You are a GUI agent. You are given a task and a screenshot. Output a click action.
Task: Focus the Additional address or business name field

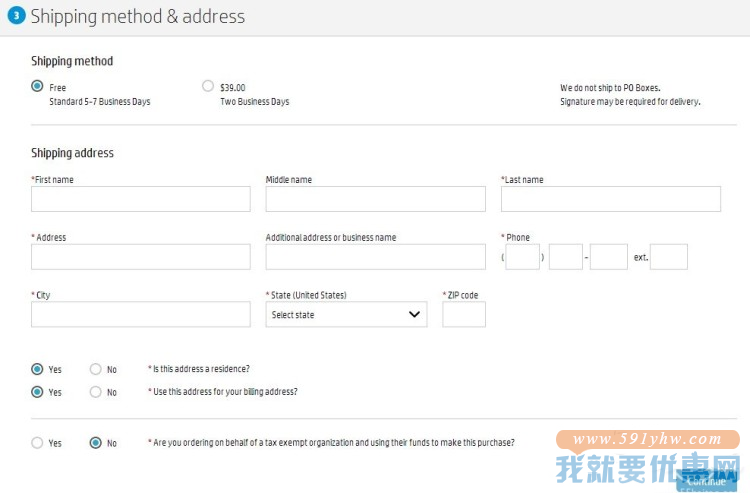[x=376, y=257]
